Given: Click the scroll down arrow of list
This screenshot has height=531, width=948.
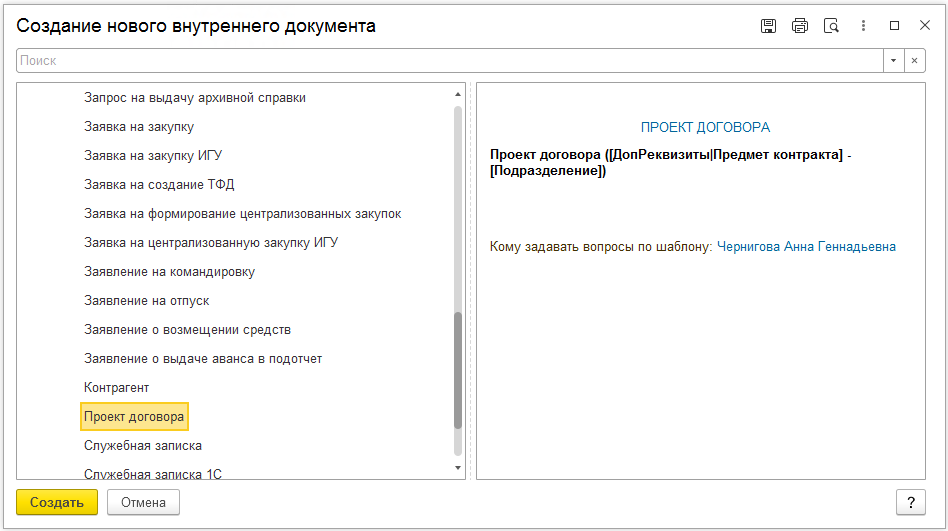Looking at the screenshot, I should 458,468.
